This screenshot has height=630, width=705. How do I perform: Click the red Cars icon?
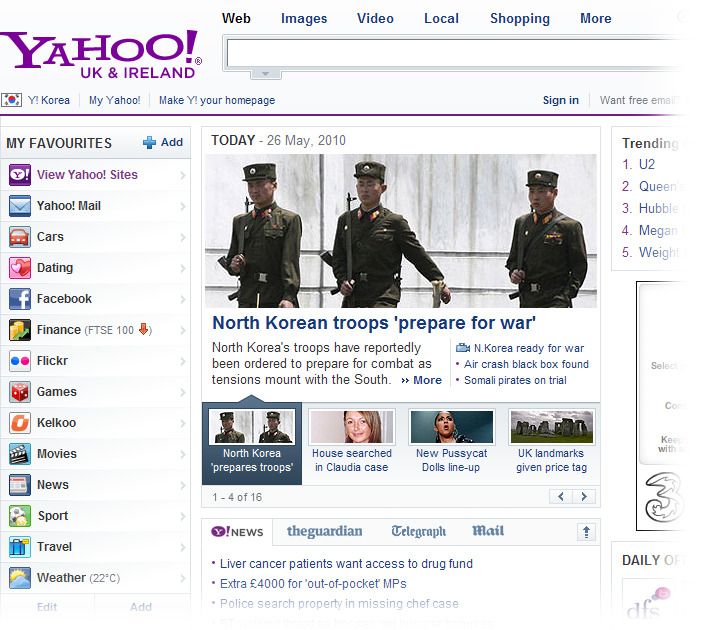tap(20, 237)
